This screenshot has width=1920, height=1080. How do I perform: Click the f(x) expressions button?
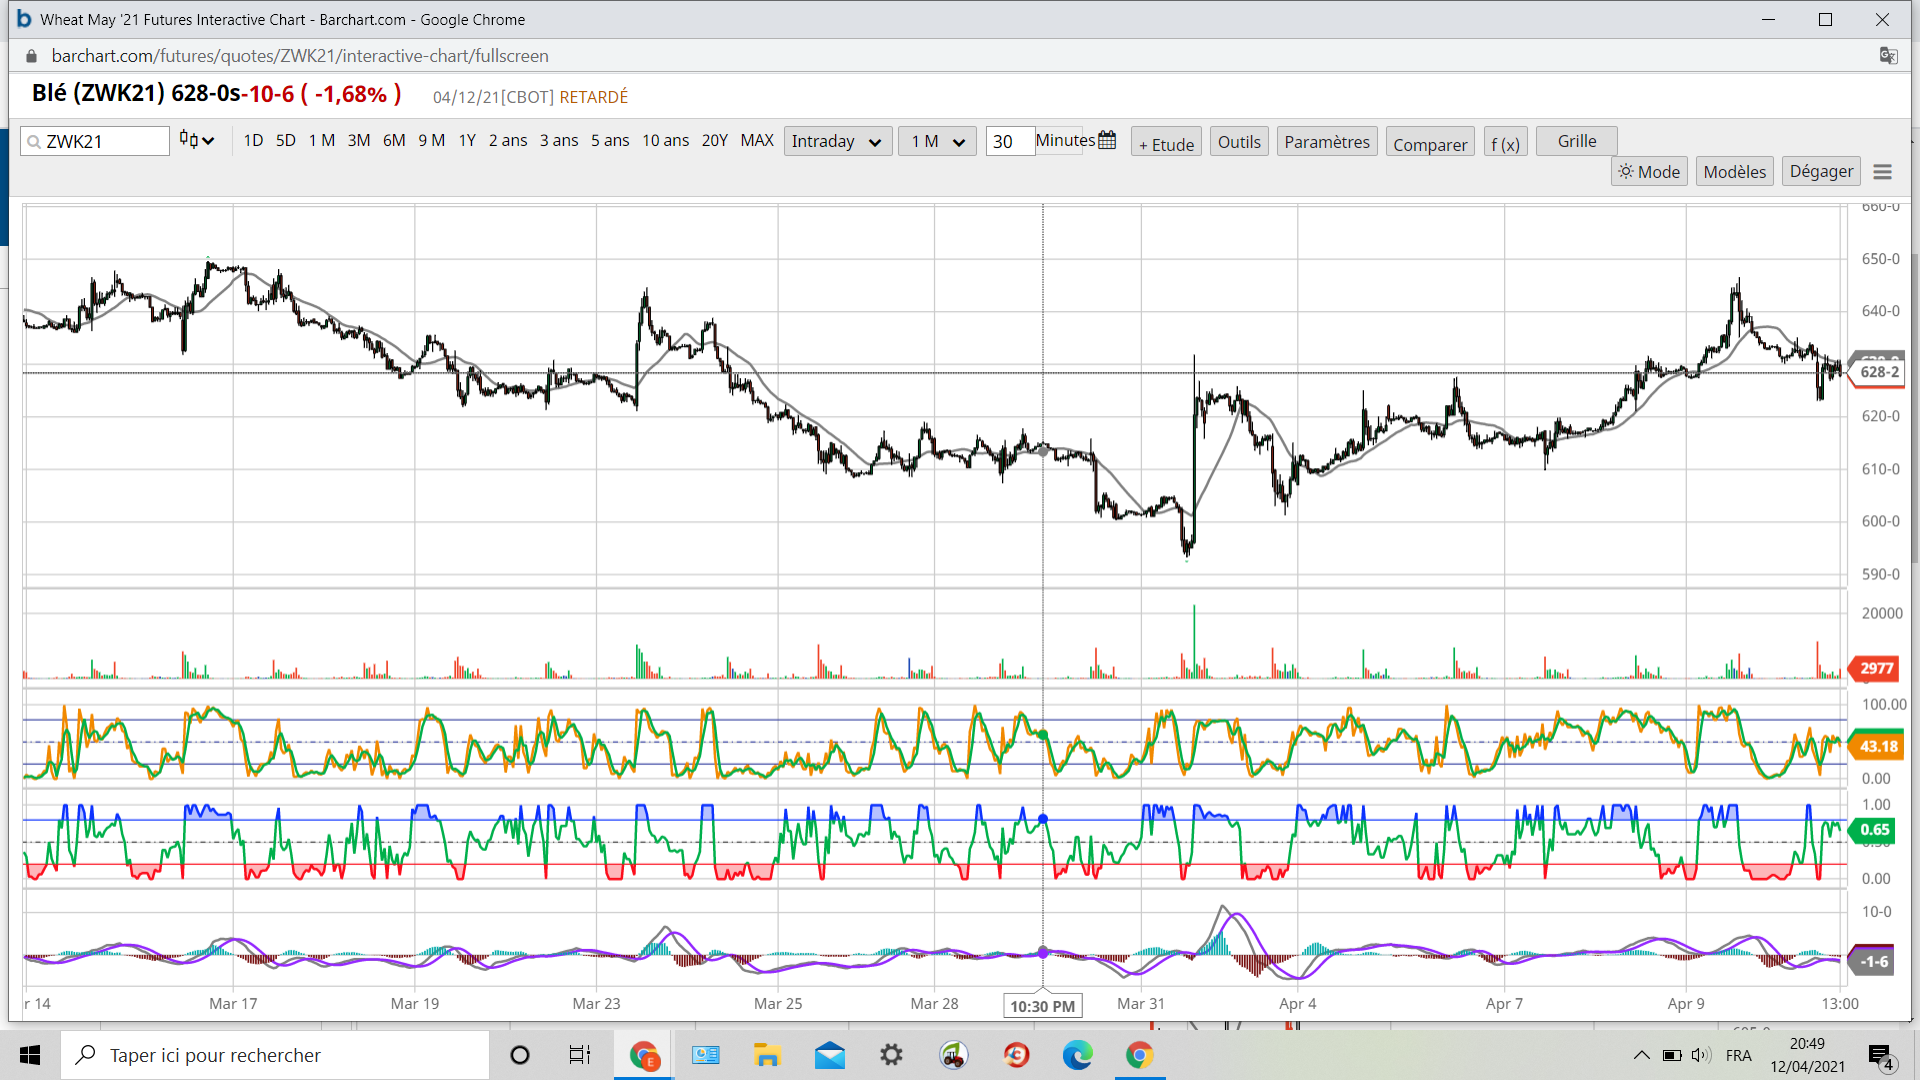tap(1505, 144)
